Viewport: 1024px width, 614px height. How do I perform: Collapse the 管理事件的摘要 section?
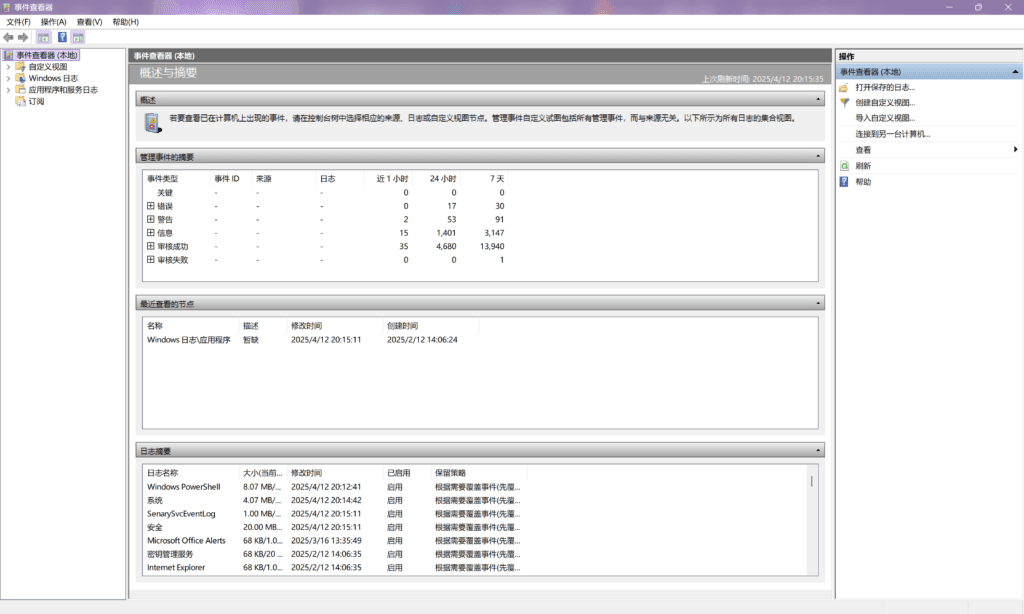click(x=819, y=157)
